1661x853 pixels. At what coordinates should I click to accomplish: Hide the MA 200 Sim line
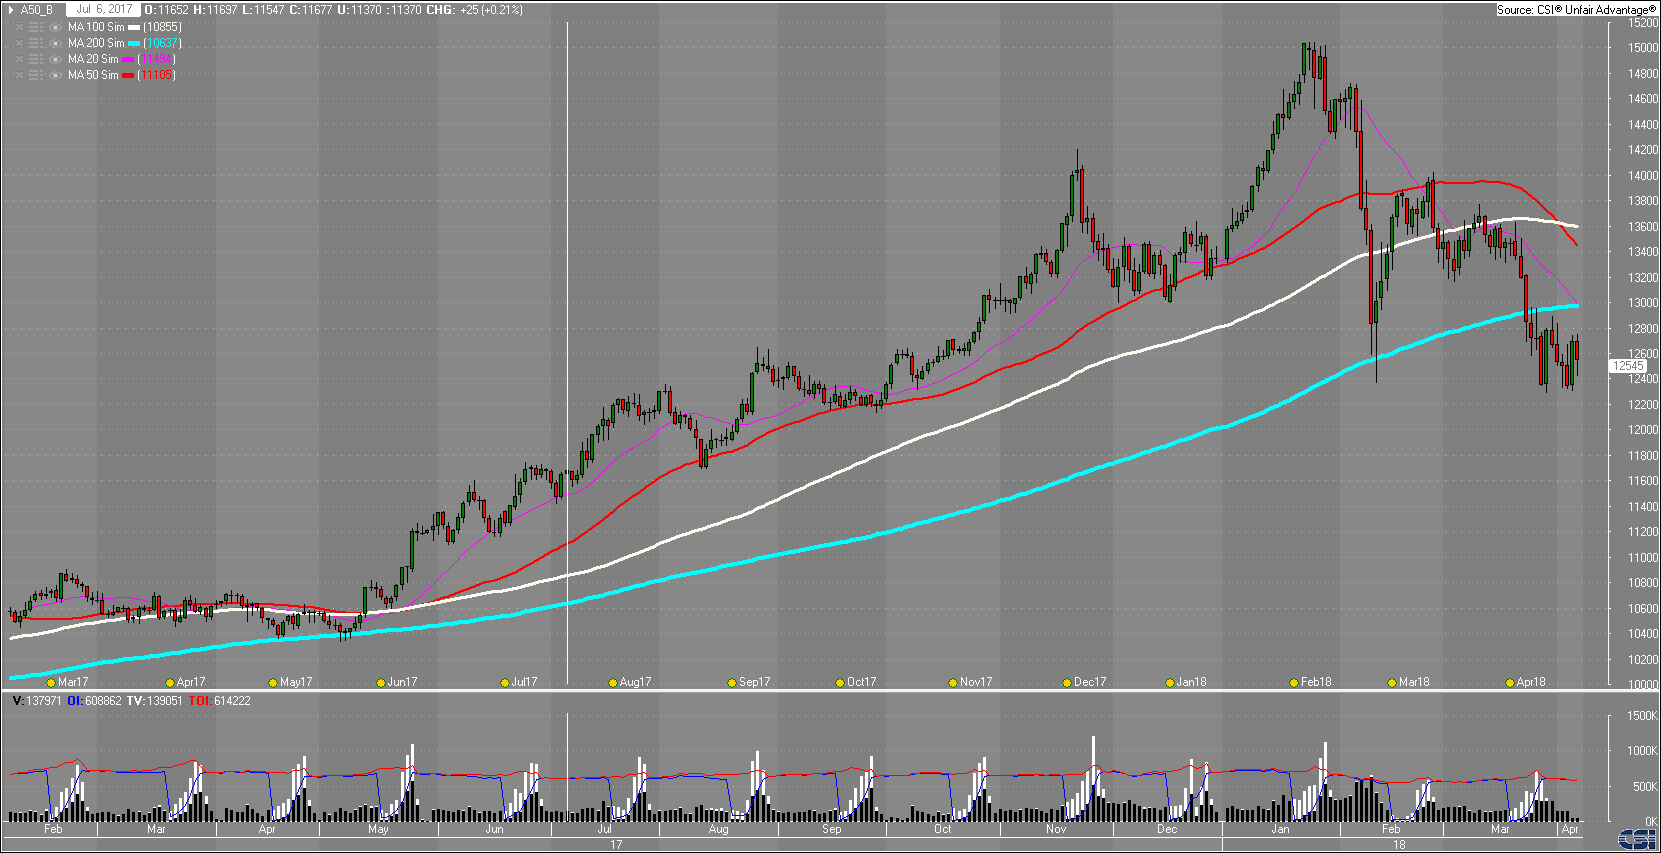[56, 43]
